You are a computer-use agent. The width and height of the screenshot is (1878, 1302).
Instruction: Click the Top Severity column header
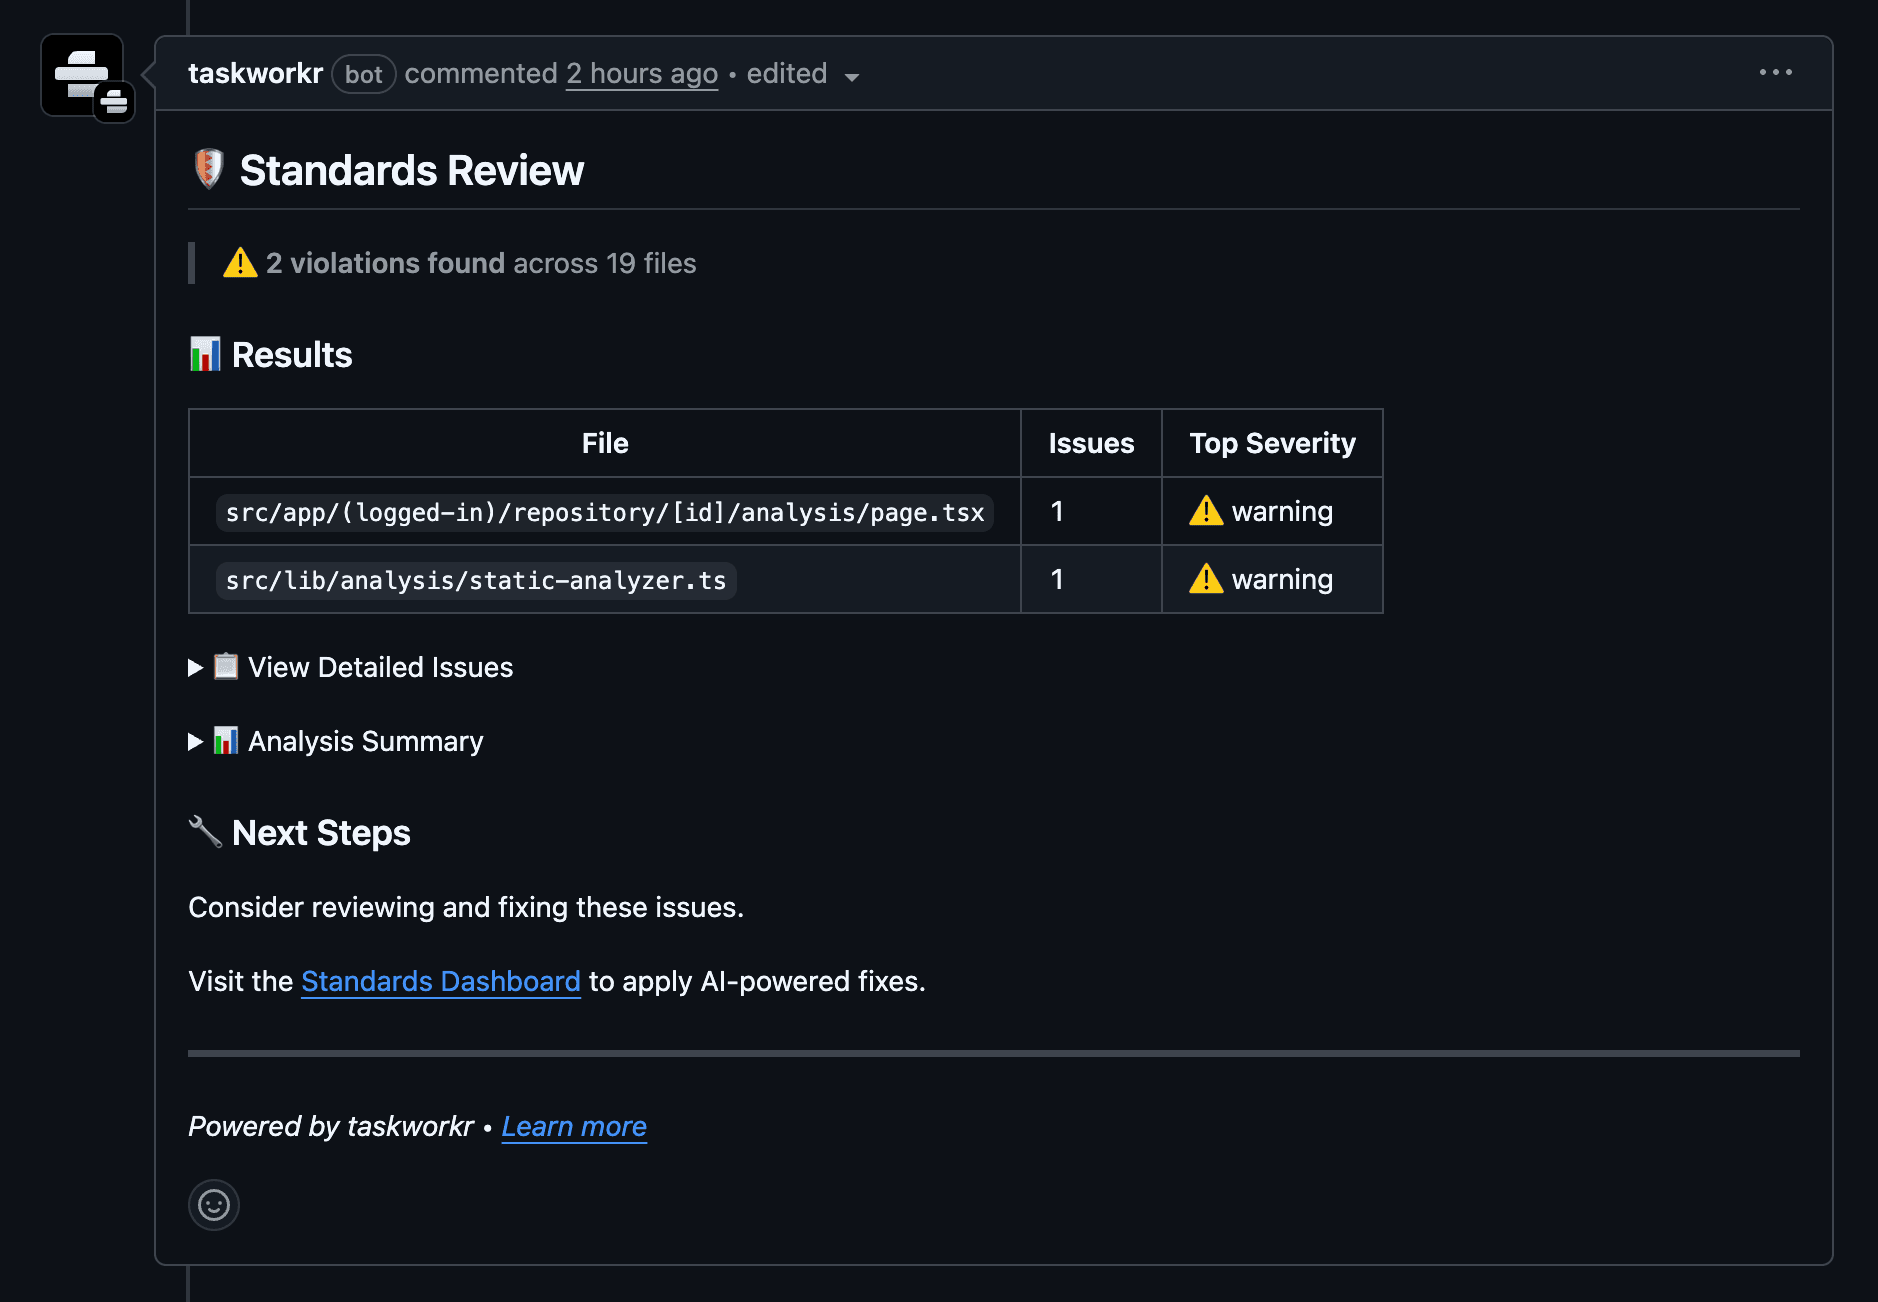click(1272, 443)
